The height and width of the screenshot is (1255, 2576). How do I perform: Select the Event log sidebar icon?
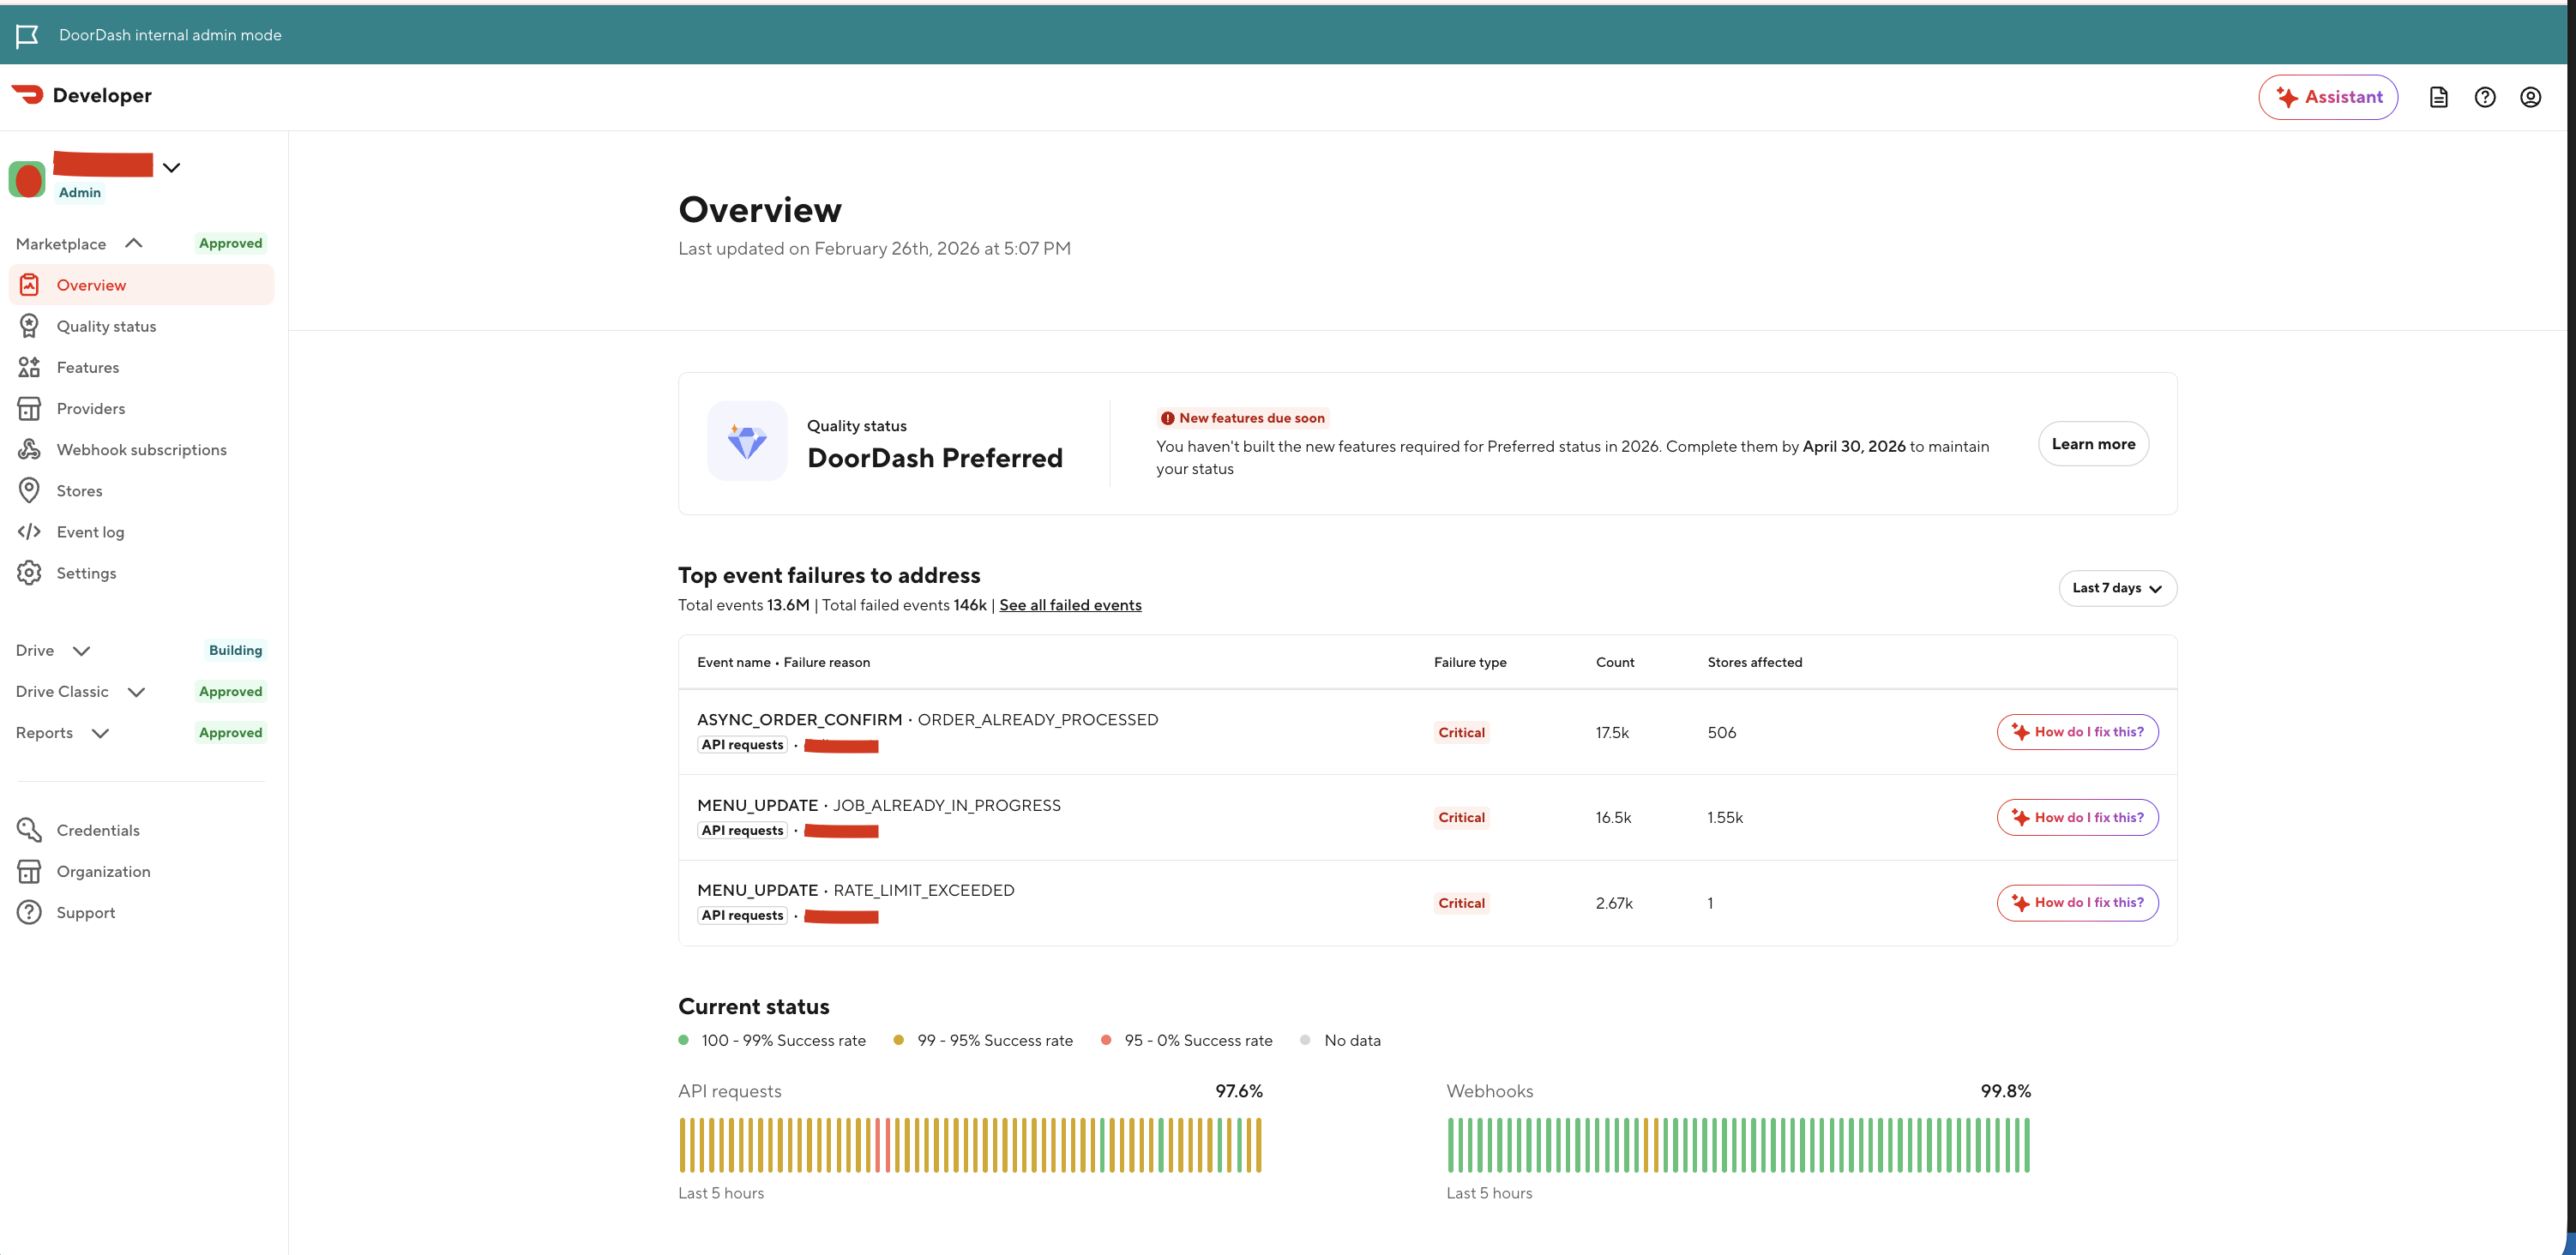29,531
